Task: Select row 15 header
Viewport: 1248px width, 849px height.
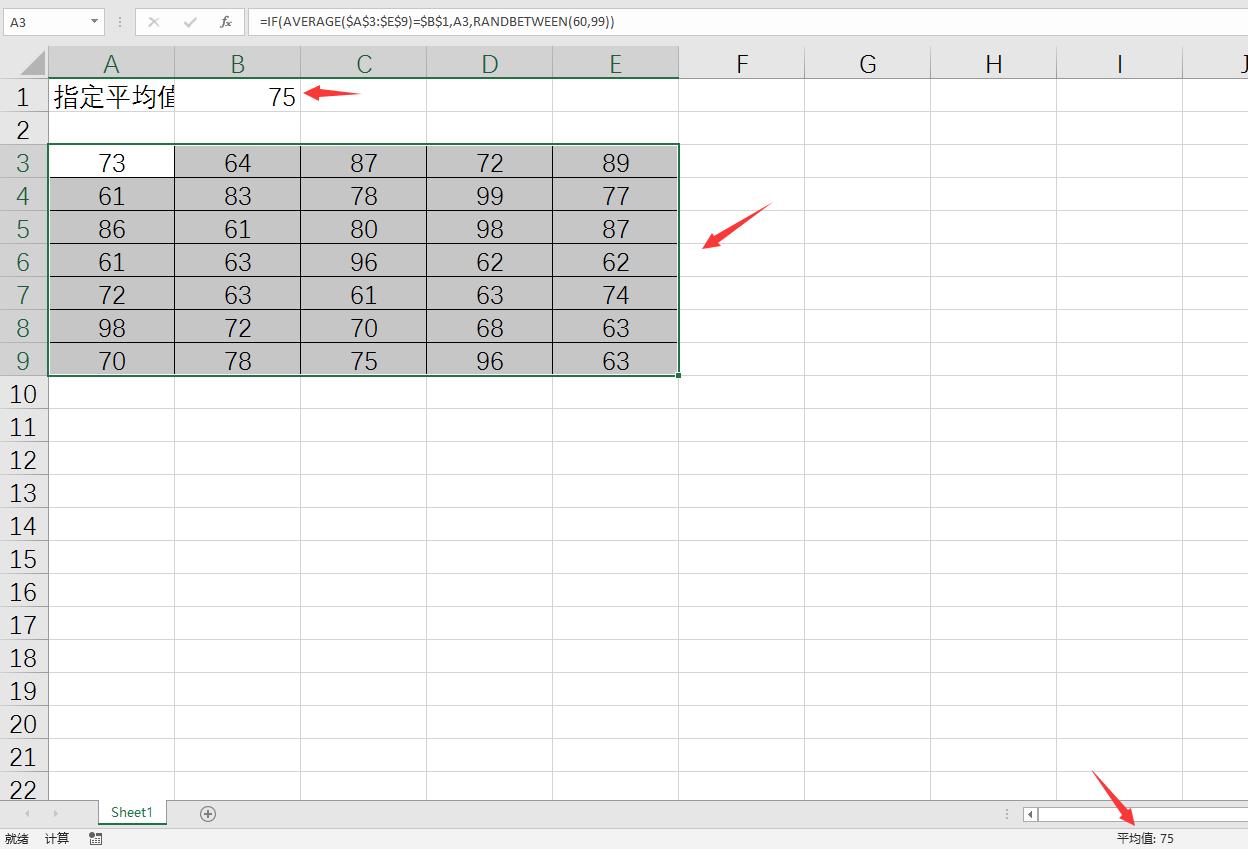Action: click(x=24, y=558)
